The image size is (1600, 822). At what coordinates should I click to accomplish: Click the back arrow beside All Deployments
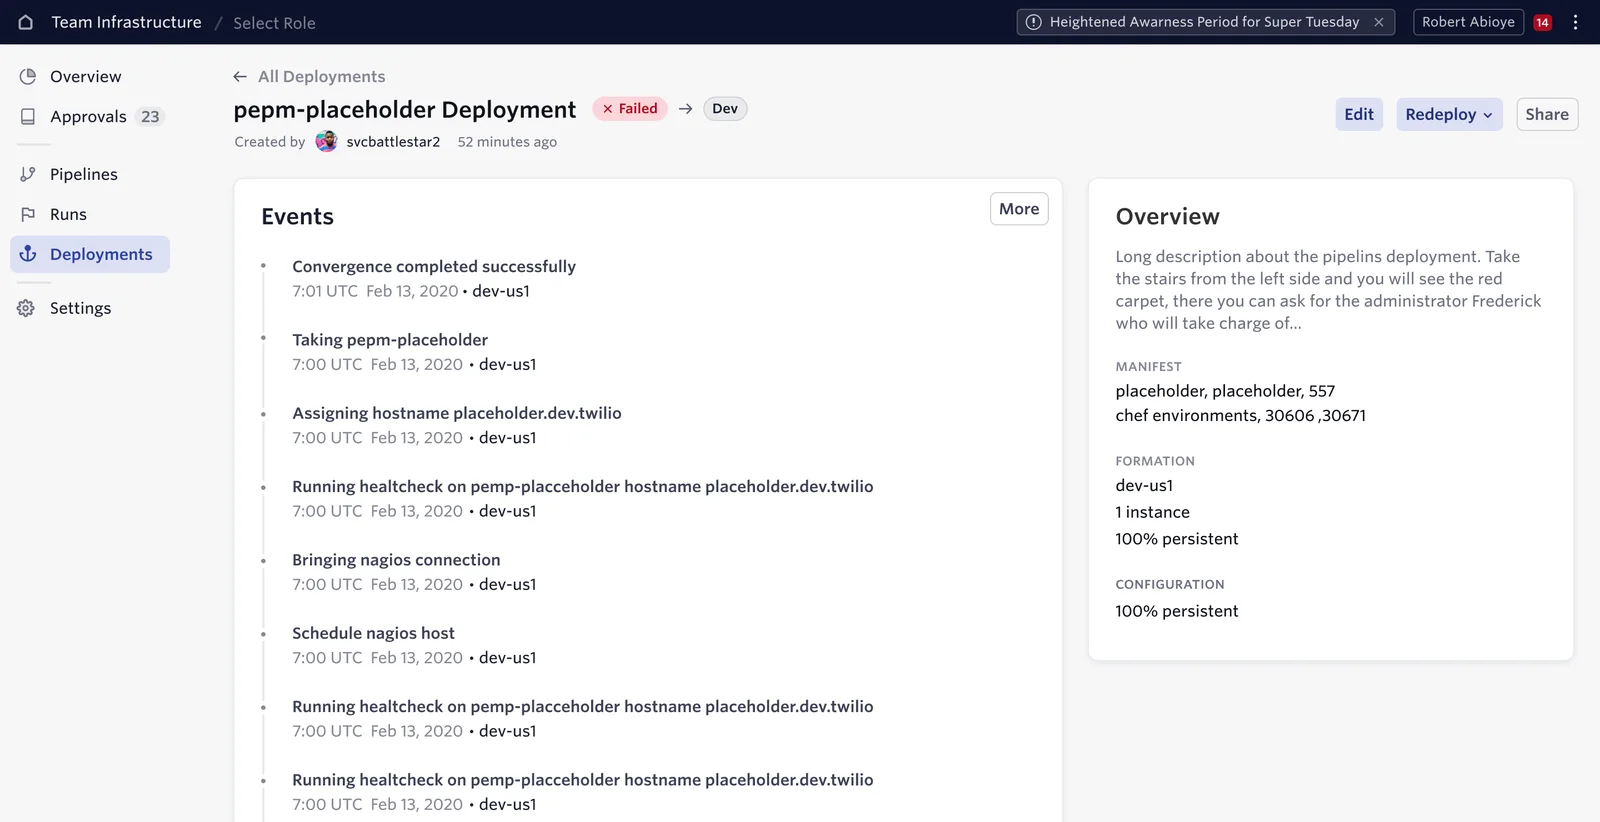pyautogui.click(x=240, y=76)
